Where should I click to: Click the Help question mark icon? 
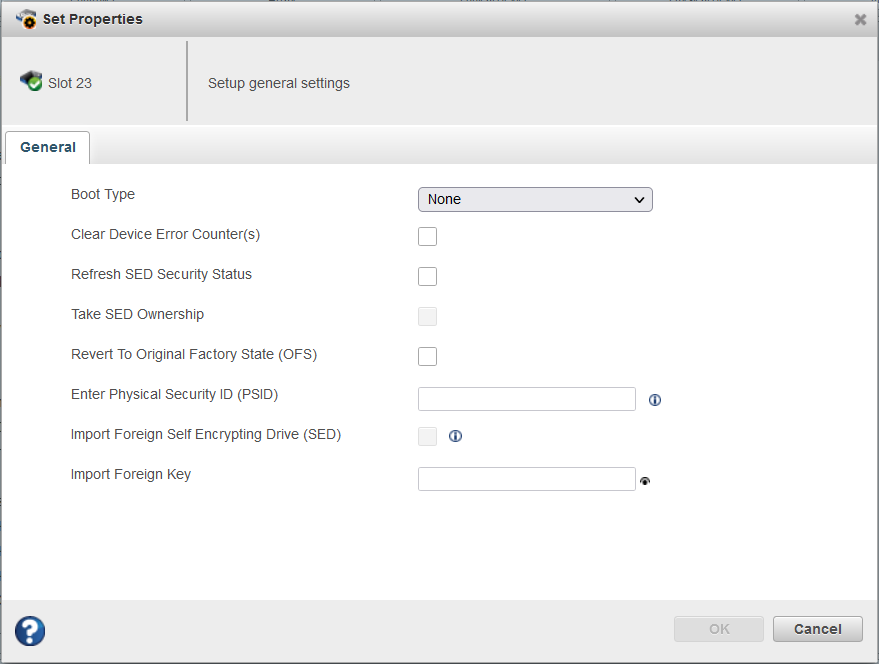[29, 631]
